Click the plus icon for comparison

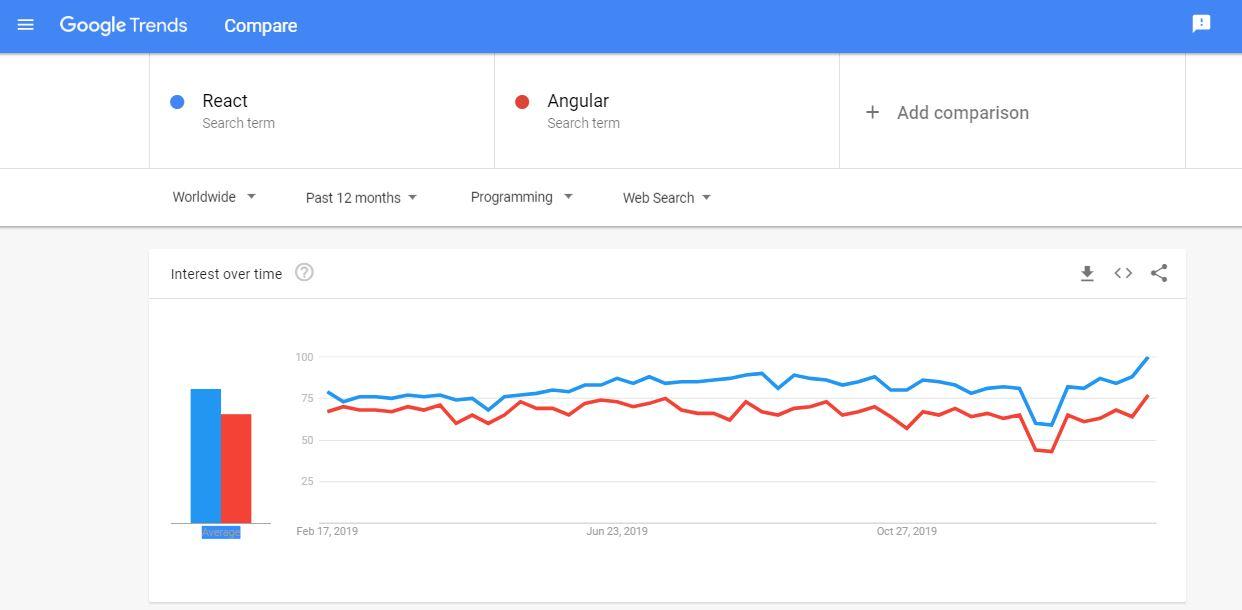(x=872, y=112)
